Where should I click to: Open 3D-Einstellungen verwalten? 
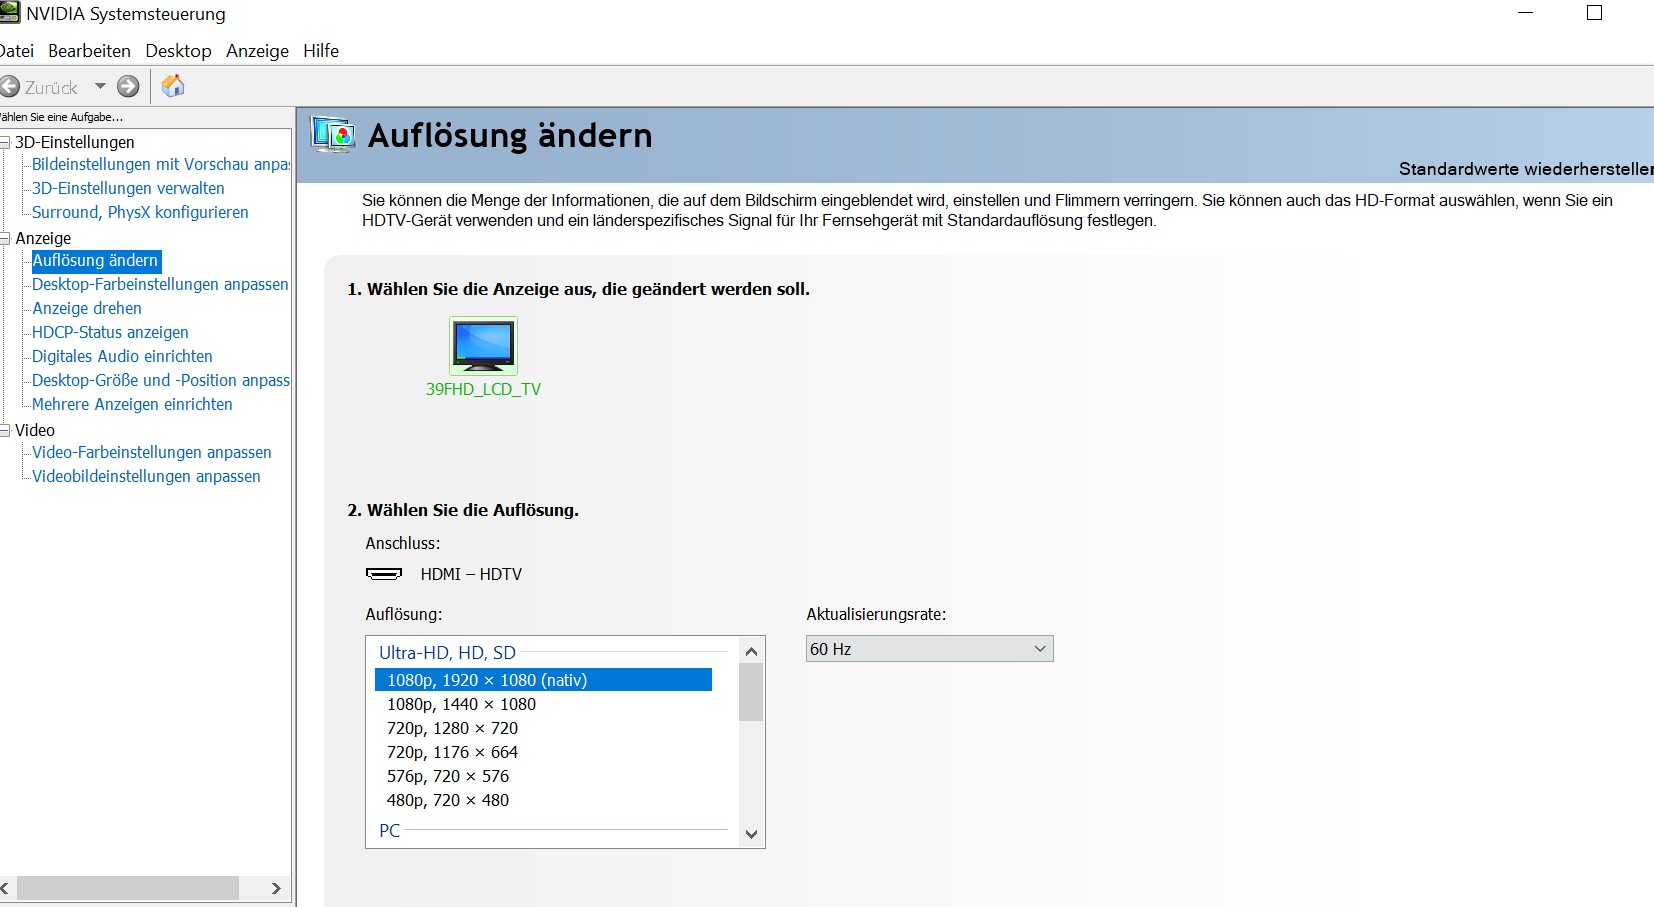pos(128,188)
